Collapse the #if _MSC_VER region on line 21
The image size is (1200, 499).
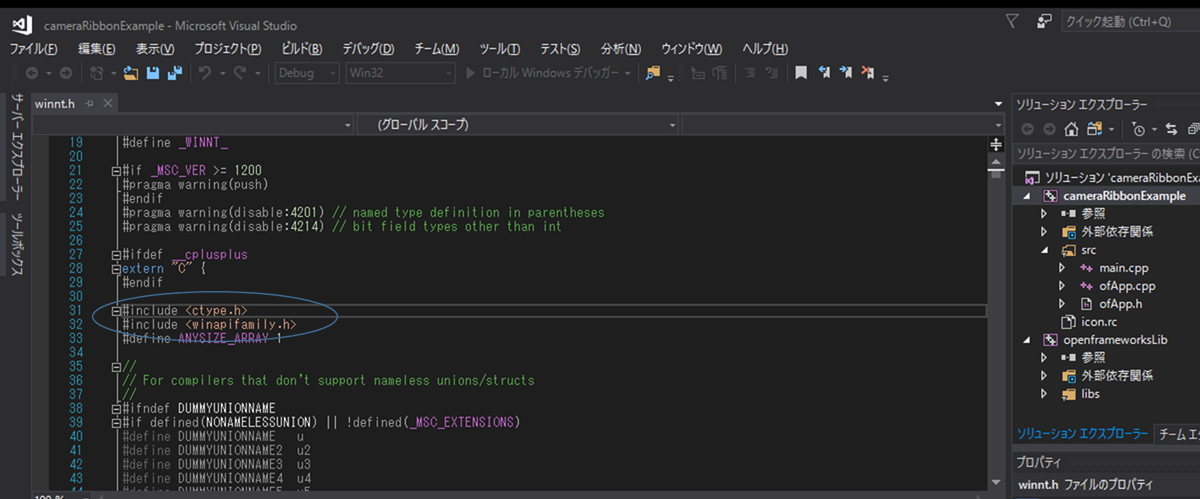(117, 171)
